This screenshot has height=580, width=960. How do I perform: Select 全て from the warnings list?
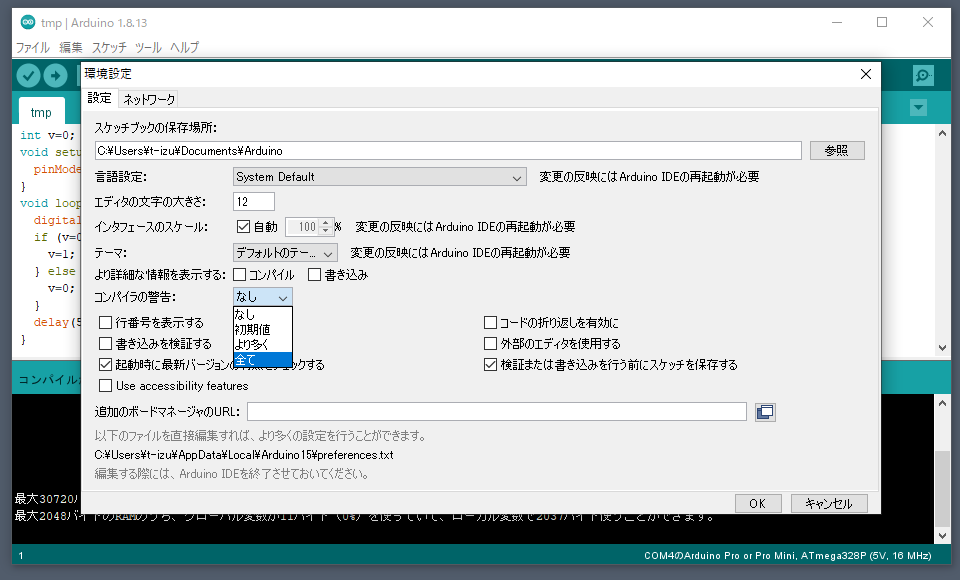[x=263, y=360]
